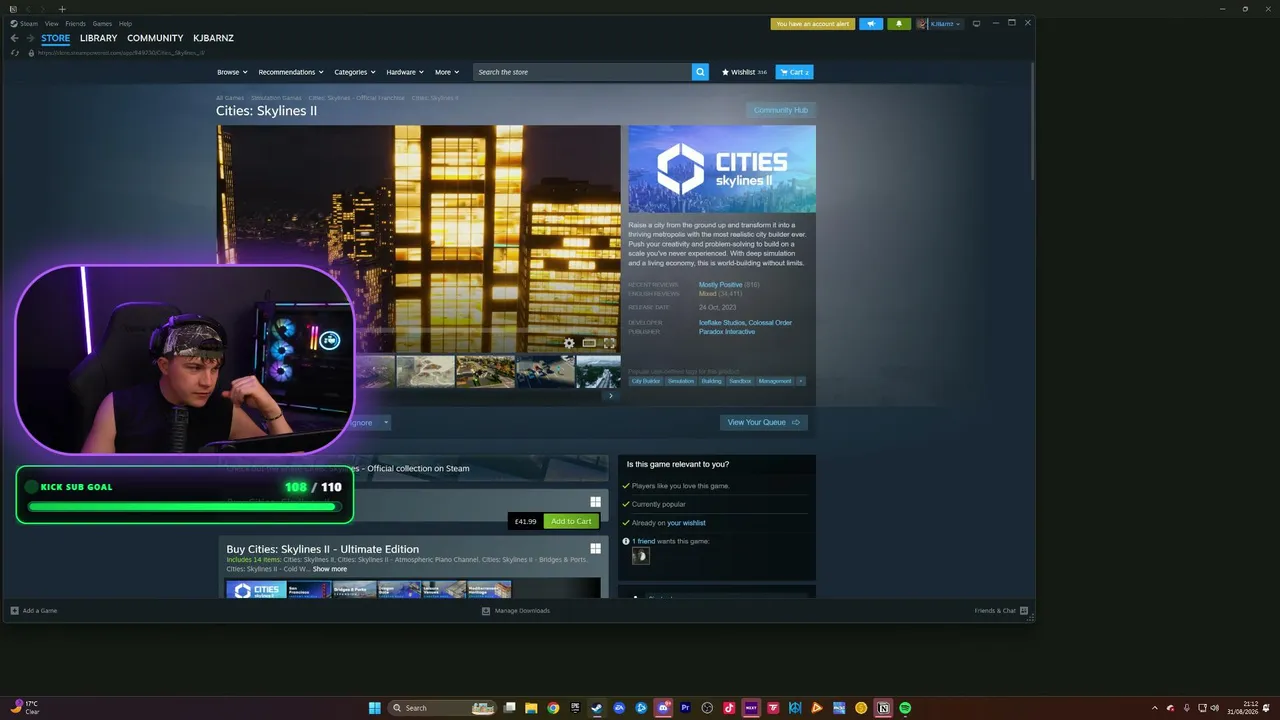The width and height of the screenshot is (1280, 720).
Task: Select the map screenshot thumbnail
Action: coord(426,372)
